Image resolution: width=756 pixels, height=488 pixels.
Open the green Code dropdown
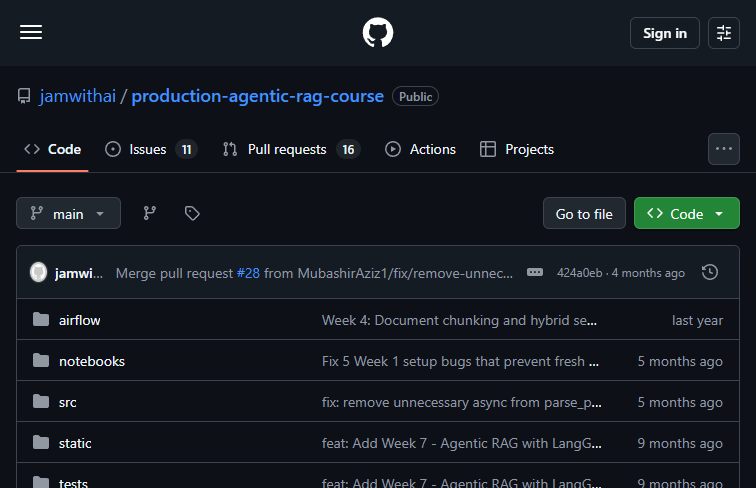coord(687,213)
